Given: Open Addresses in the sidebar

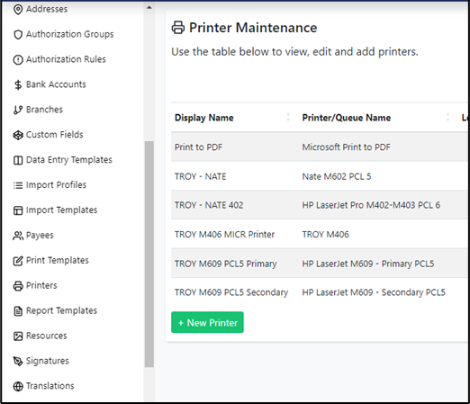Looking at the screenshot, I should coord(47,9).
